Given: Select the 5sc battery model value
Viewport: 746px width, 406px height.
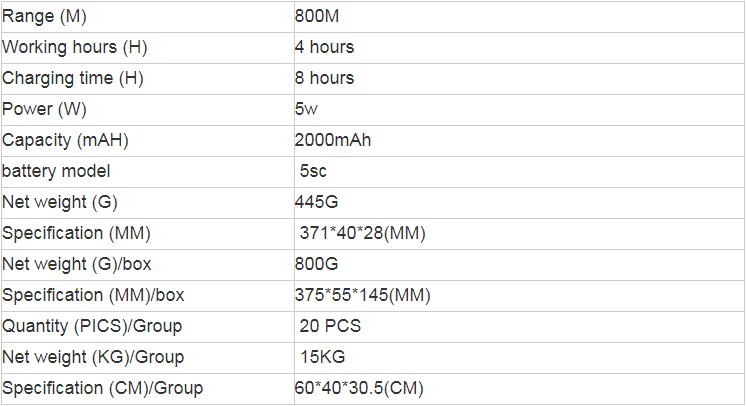Looking at the screenshot, I should [x=312, y=171].
